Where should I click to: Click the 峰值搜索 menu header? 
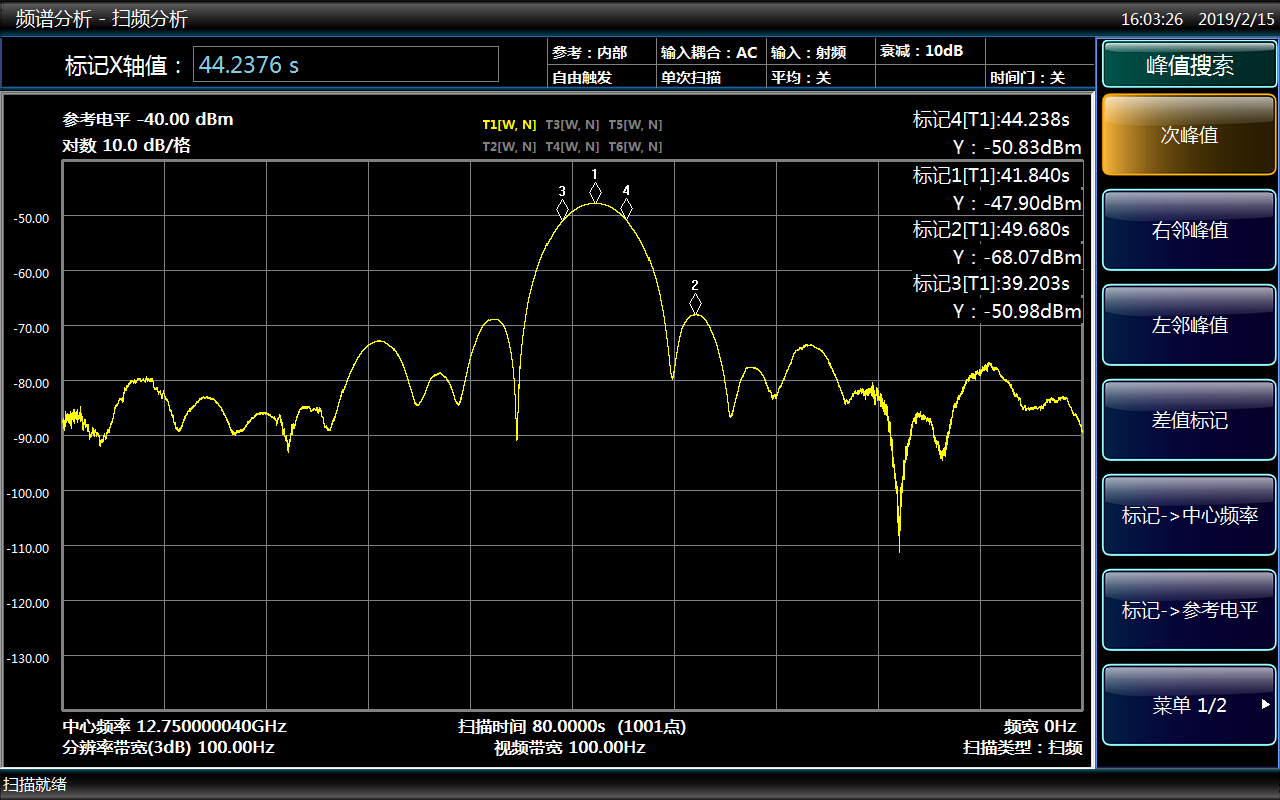pos(1189,66)
